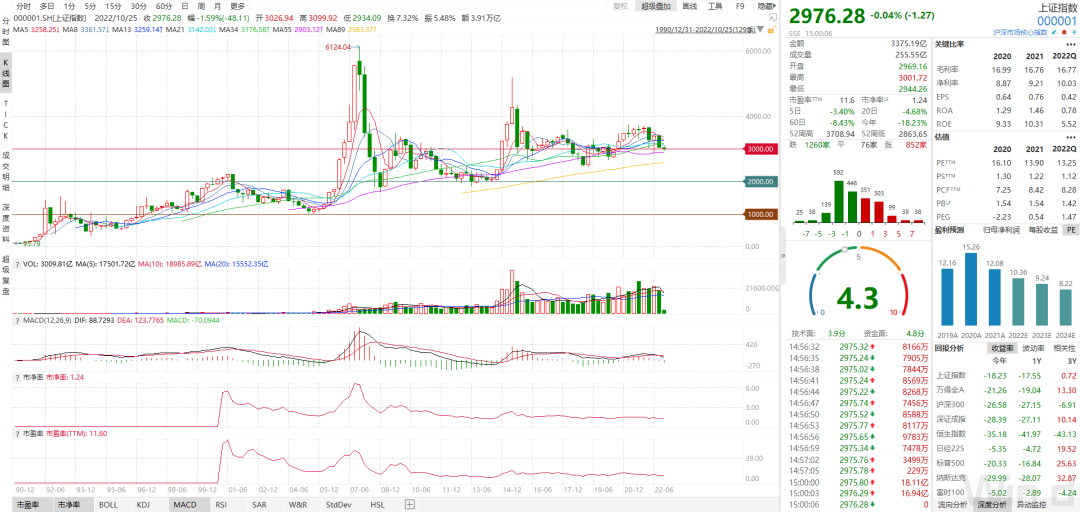Click F9 button
This screenshot has width=1080, height=512.
(x=740, y=6)
